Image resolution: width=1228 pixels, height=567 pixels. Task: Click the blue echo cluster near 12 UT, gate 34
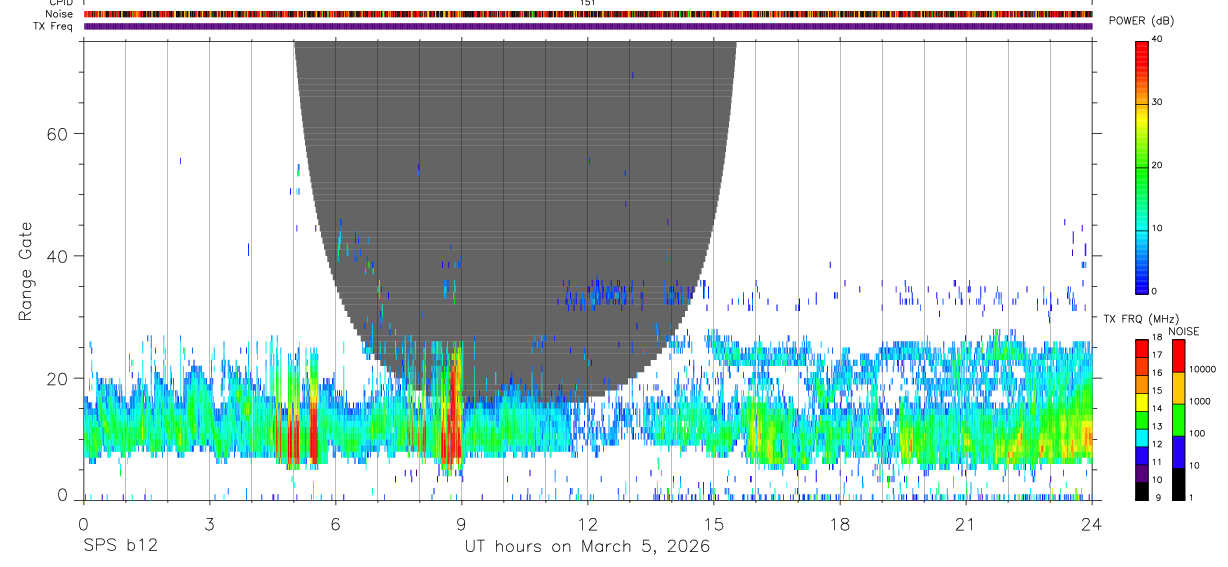coord(603,294)
